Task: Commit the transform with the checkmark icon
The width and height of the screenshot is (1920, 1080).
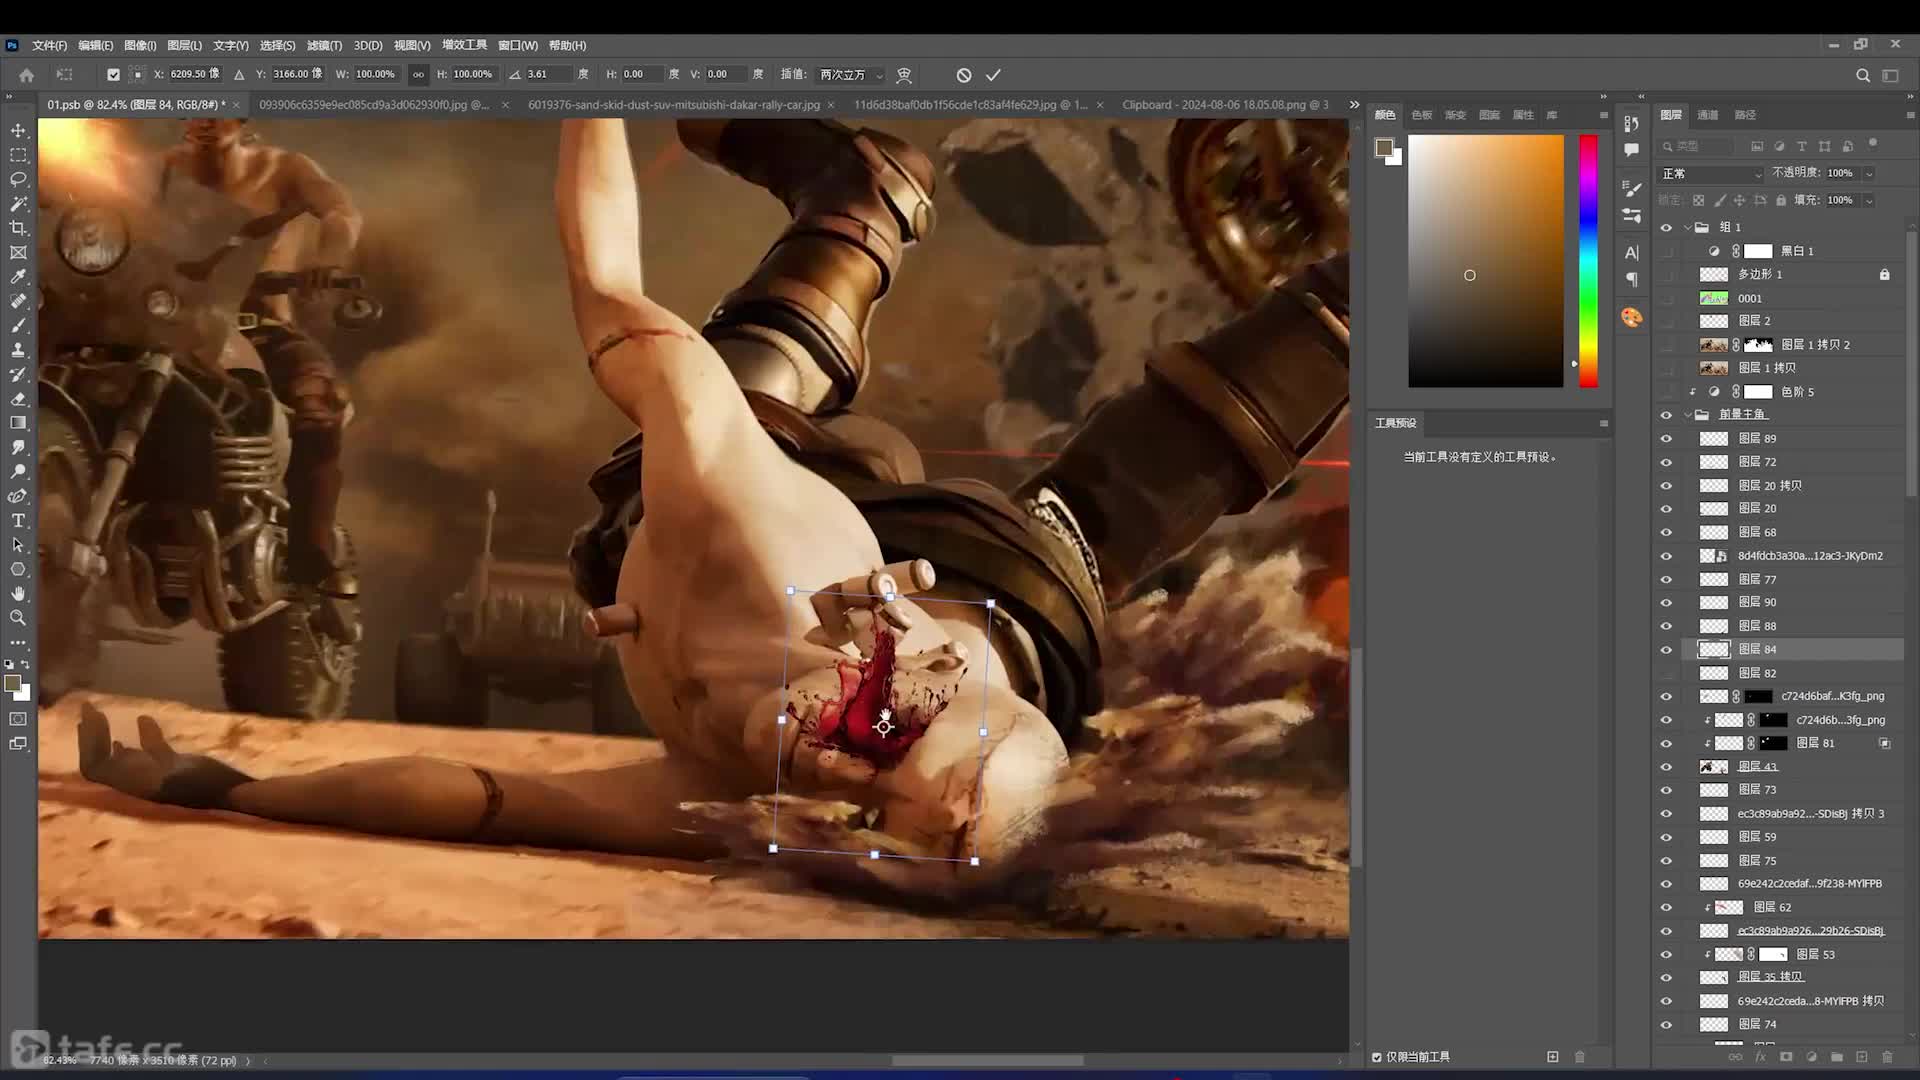Action: [x=993, y=75]
